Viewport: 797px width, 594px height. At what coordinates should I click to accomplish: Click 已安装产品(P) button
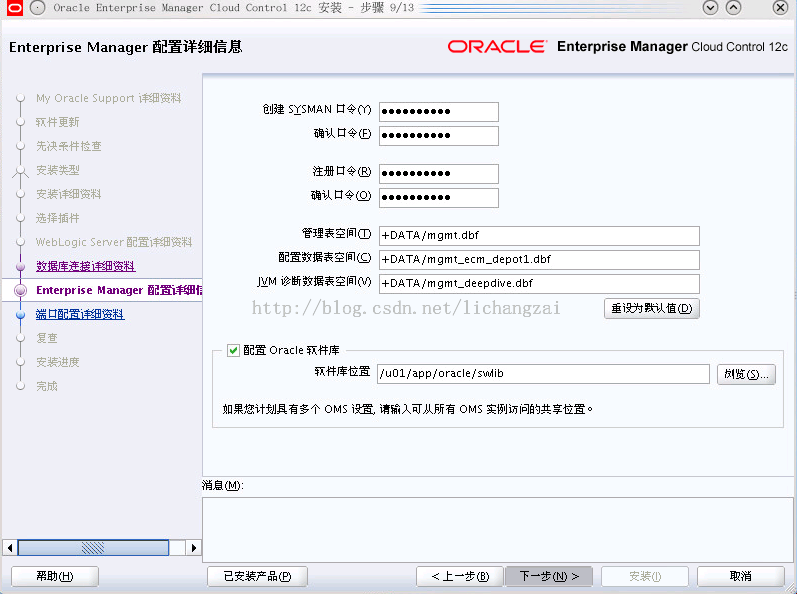(x=257, y=576)
